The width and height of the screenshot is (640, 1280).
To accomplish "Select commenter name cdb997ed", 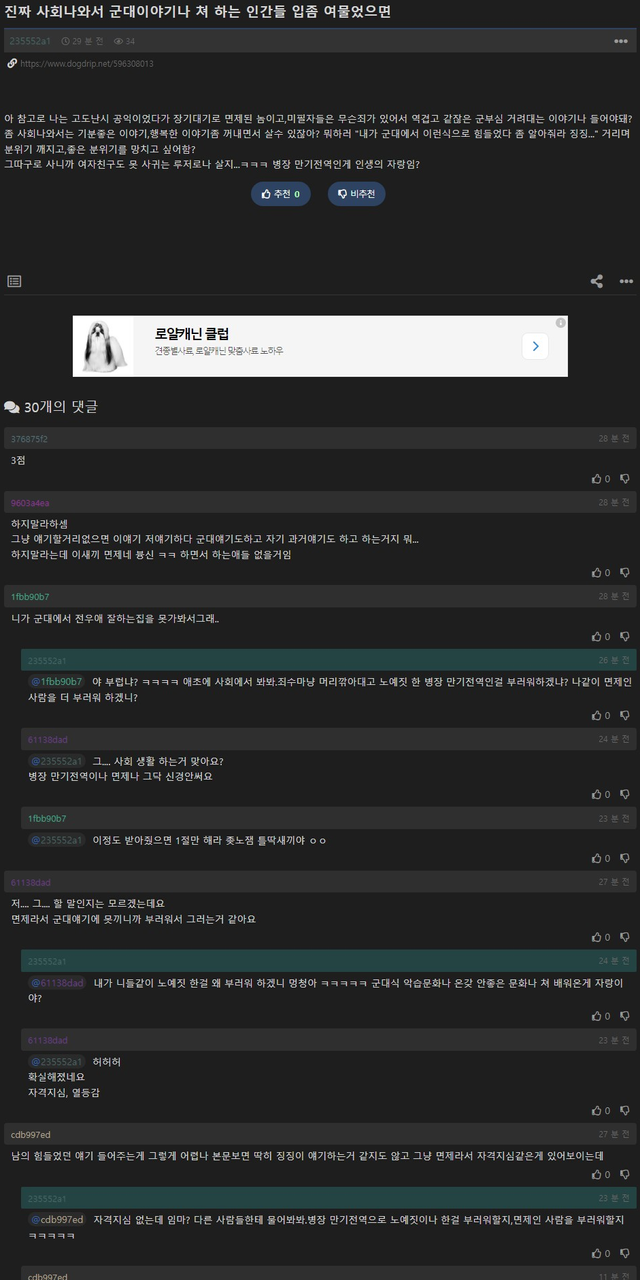I will pos(30,1134).
